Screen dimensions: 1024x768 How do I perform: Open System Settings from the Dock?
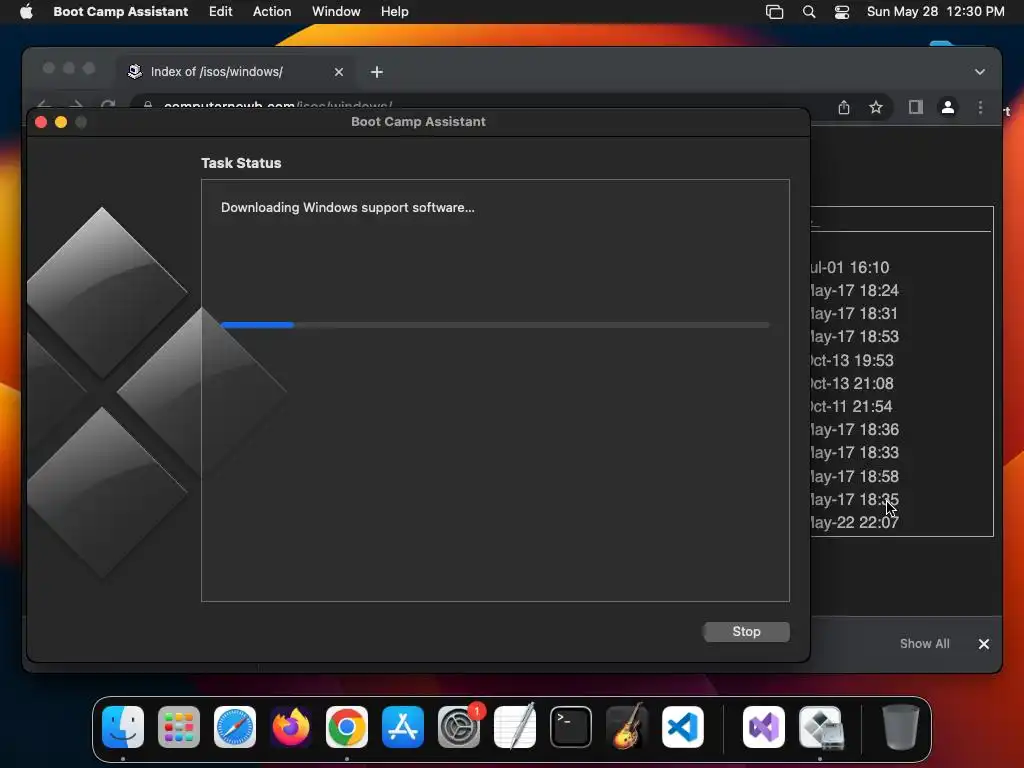tap(458, 727)
